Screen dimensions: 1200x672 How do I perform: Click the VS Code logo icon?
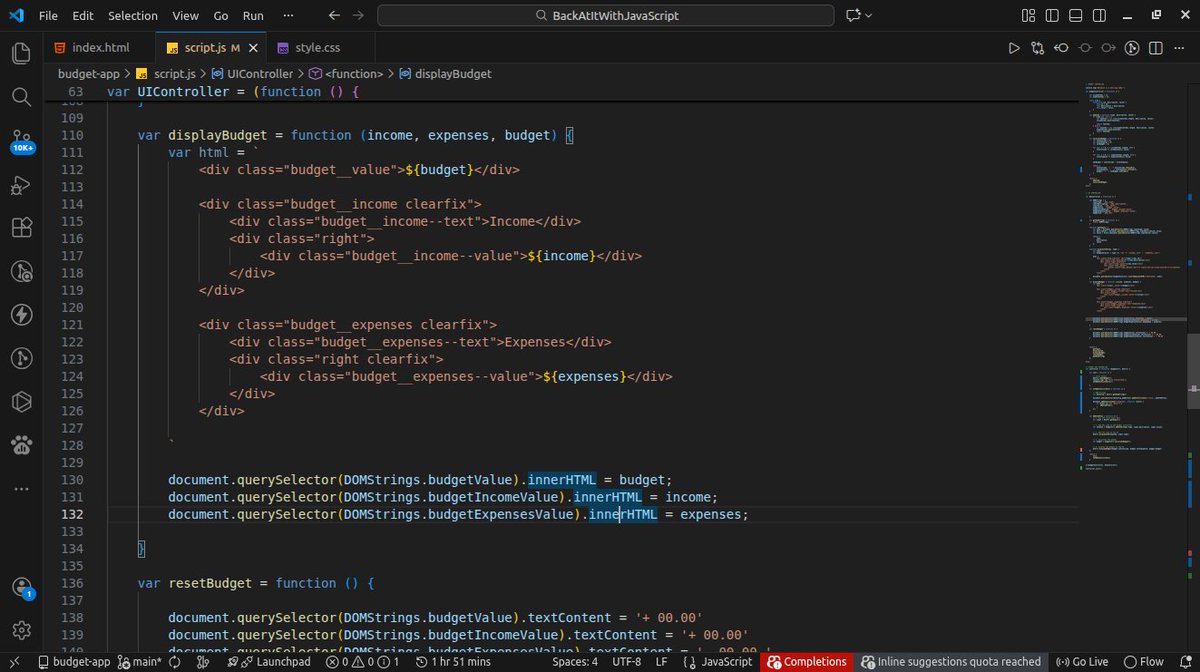coord(16,16)
